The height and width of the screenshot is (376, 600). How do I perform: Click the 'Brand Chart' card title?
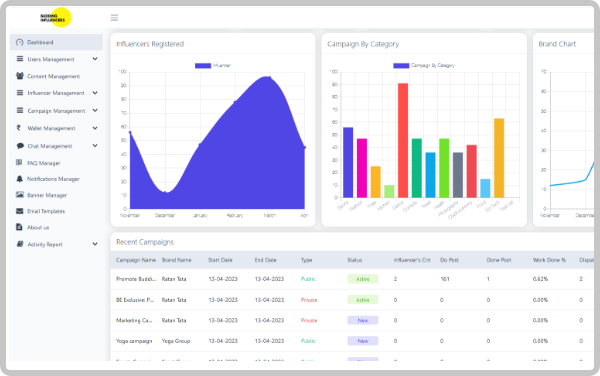click(557, 44)
